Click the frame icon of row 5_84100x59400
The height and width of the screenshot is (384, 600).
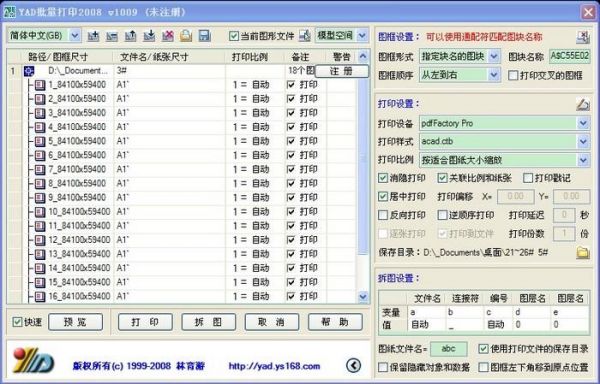40,142
